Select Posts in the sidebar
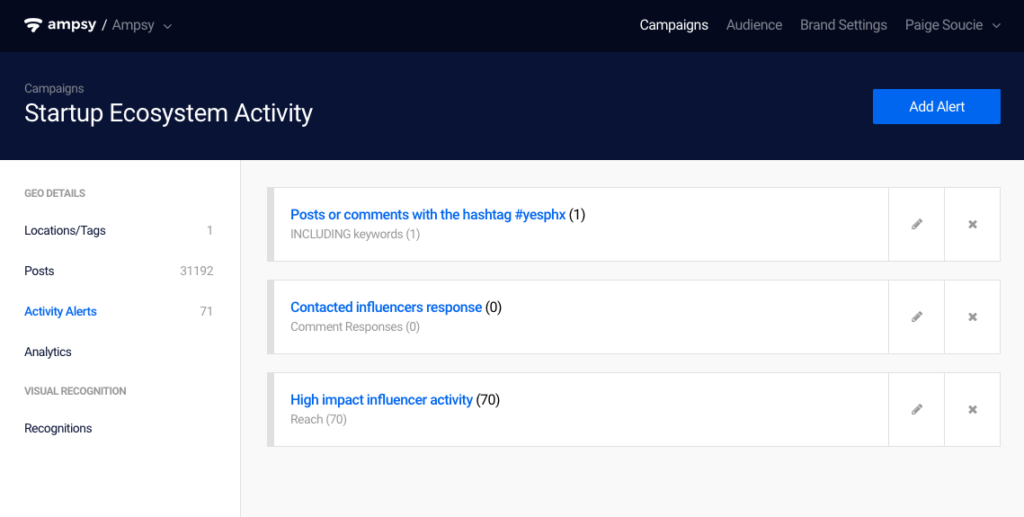Viewport: 1024px width, 517px height. (118, 271)
